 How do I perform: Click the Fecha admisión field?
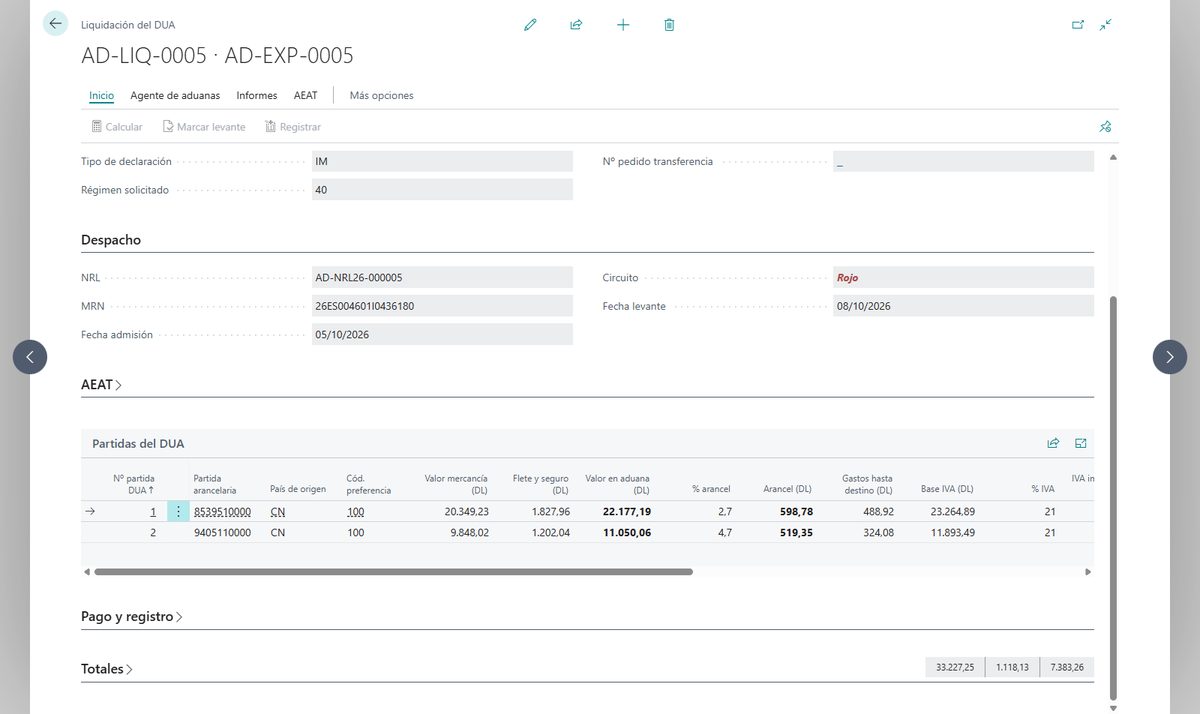442,335
